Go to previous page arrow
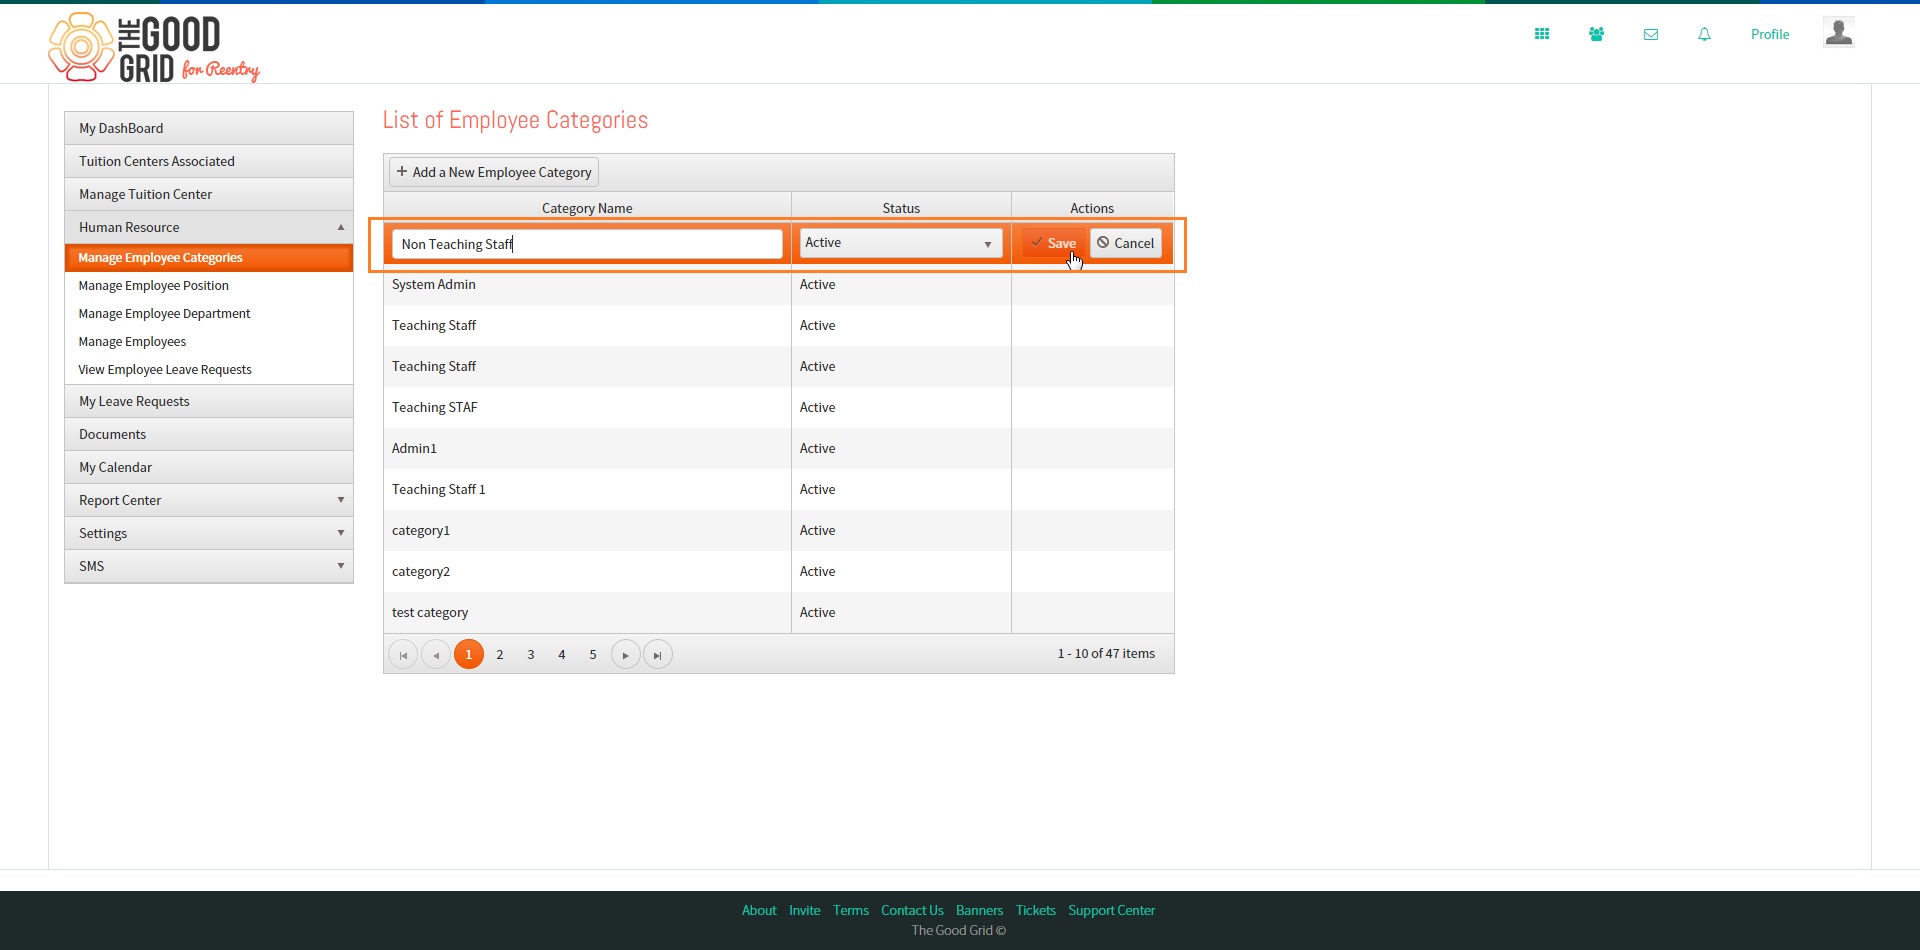 coord(436,655)
